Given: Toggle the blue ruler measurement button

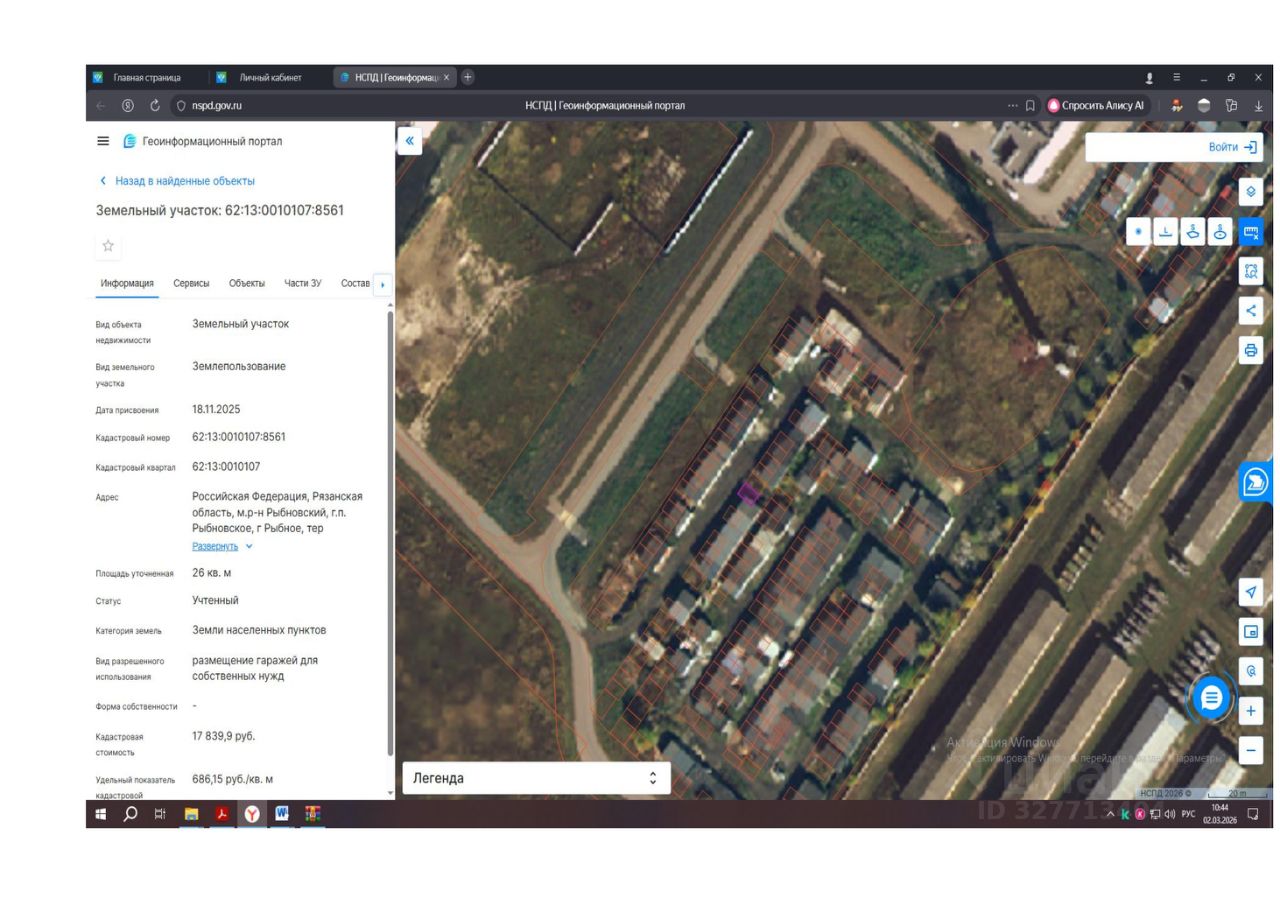Looking at the screenshot, I should click(x=1251, y=231).
